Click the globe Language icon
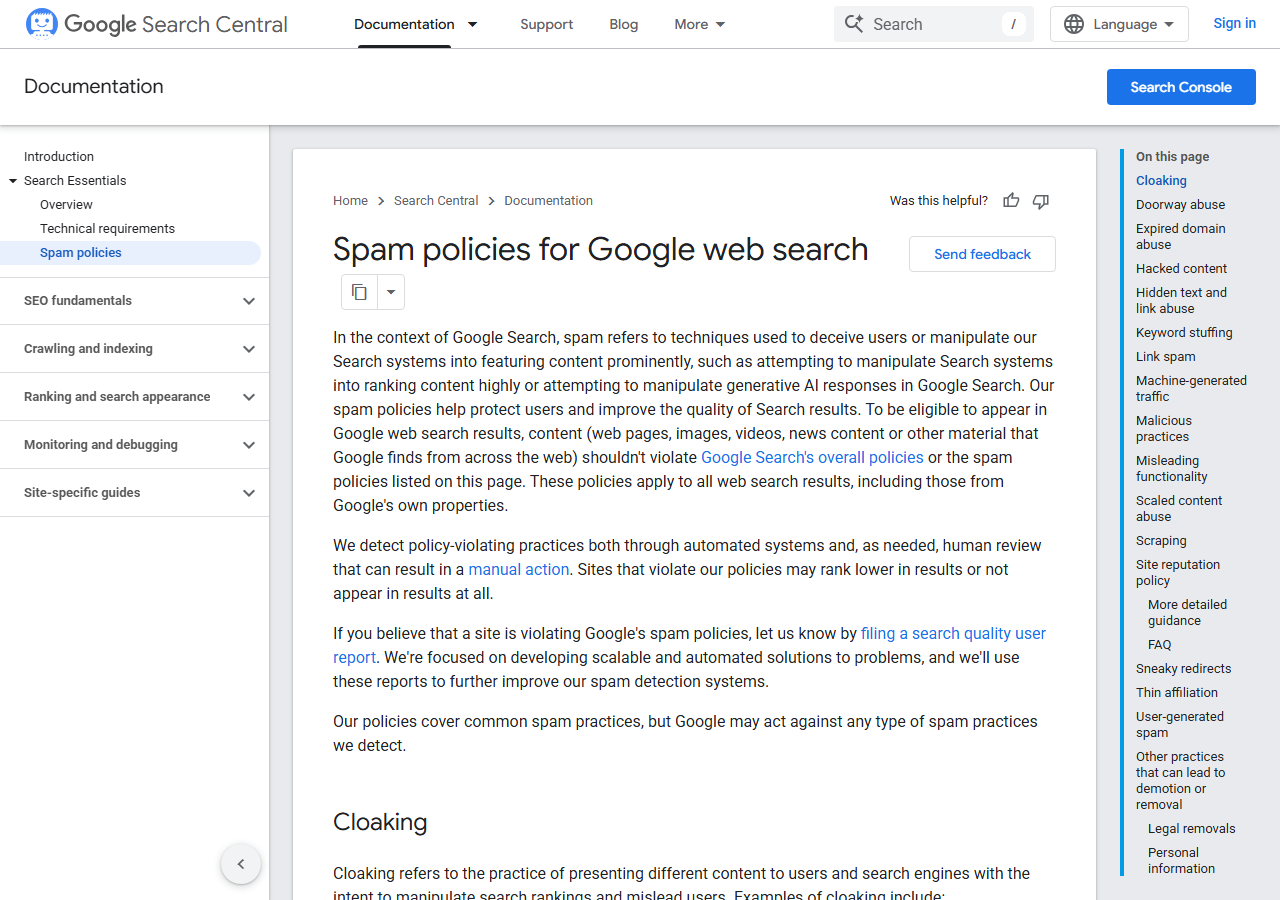Screen dimensions: 1280x900 click(x=1074, y=24)
